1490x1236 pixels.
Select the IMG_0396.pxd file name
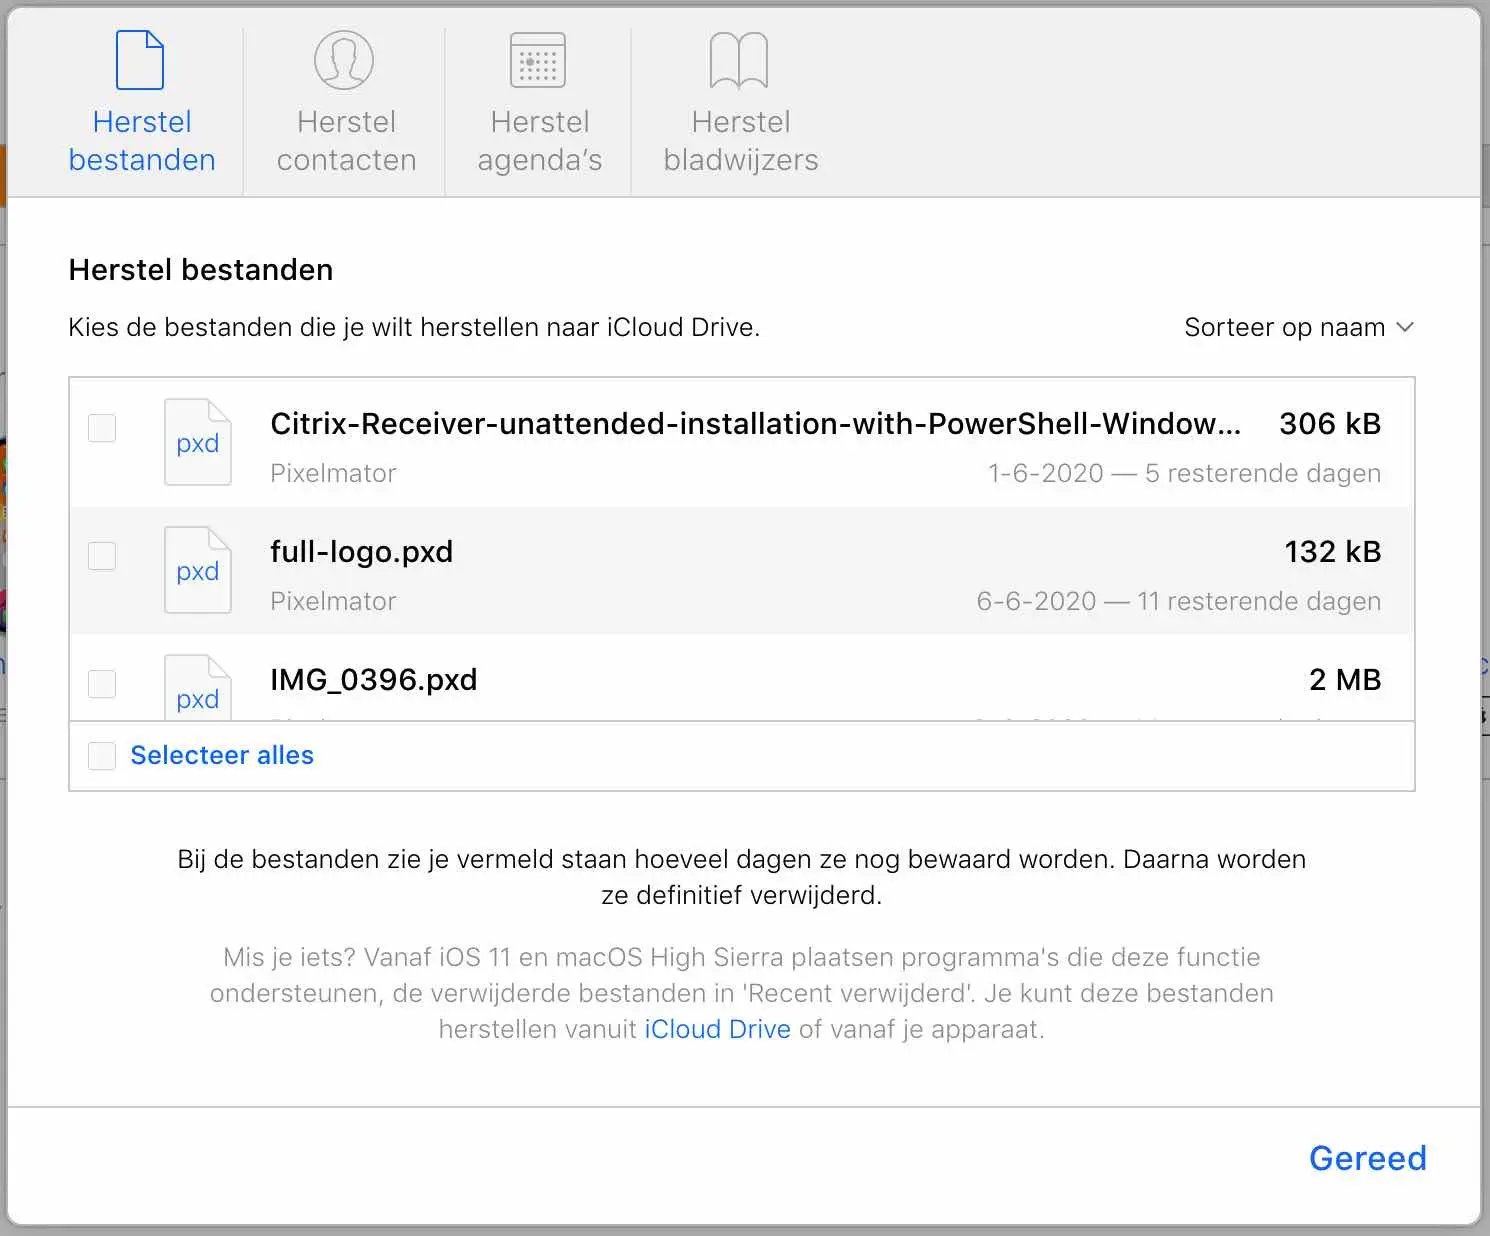click(373, 680)
